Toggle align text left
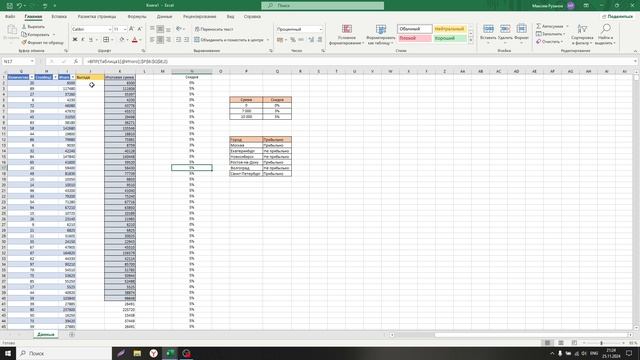 152,40
